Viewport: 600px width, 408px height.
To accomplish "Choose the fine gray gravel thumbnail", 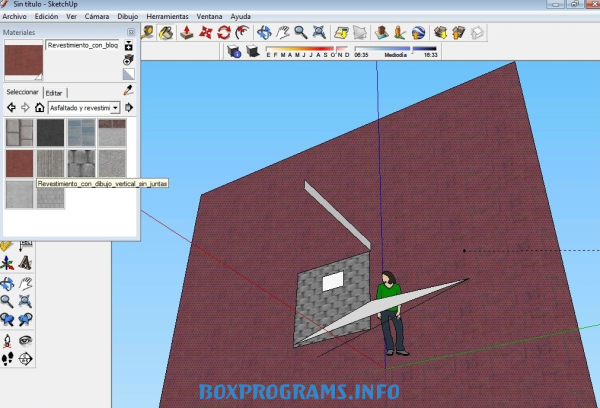I will (112, 163).
